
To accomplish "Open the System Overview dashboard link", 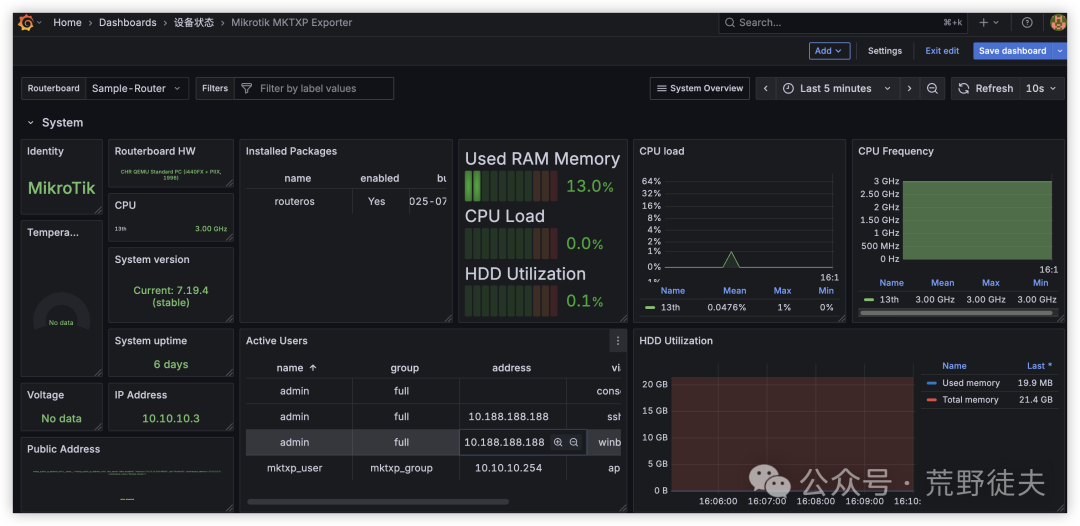I will [x=699, y=89].
